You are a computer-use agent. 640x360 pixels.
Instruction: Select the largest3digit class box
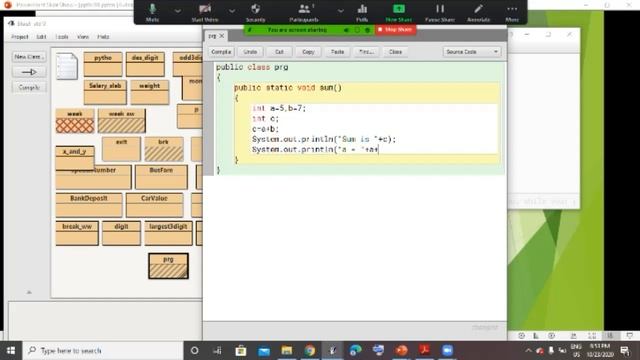point(168,233)
